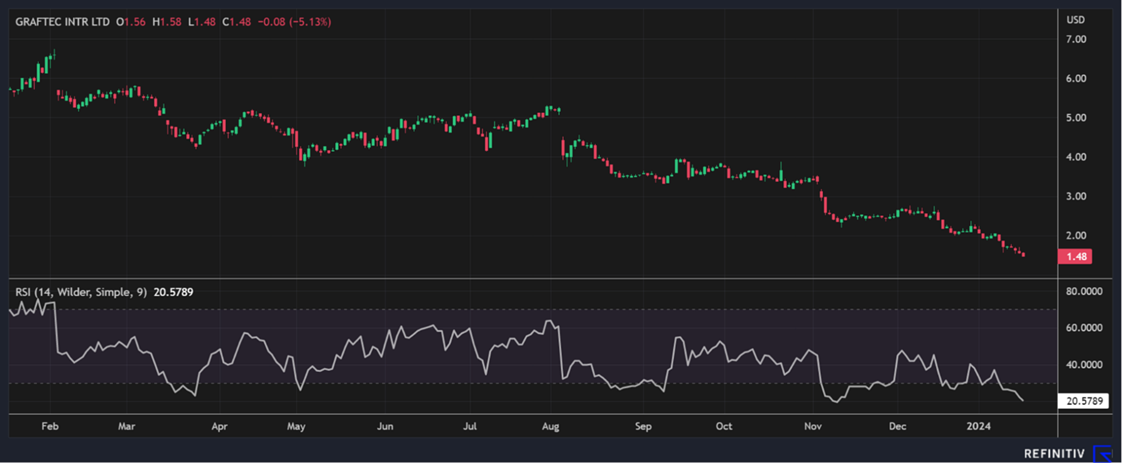Screen dimensions: 1122x463
Task: Click the 2.00 level on price axis
Action: 1076,236
